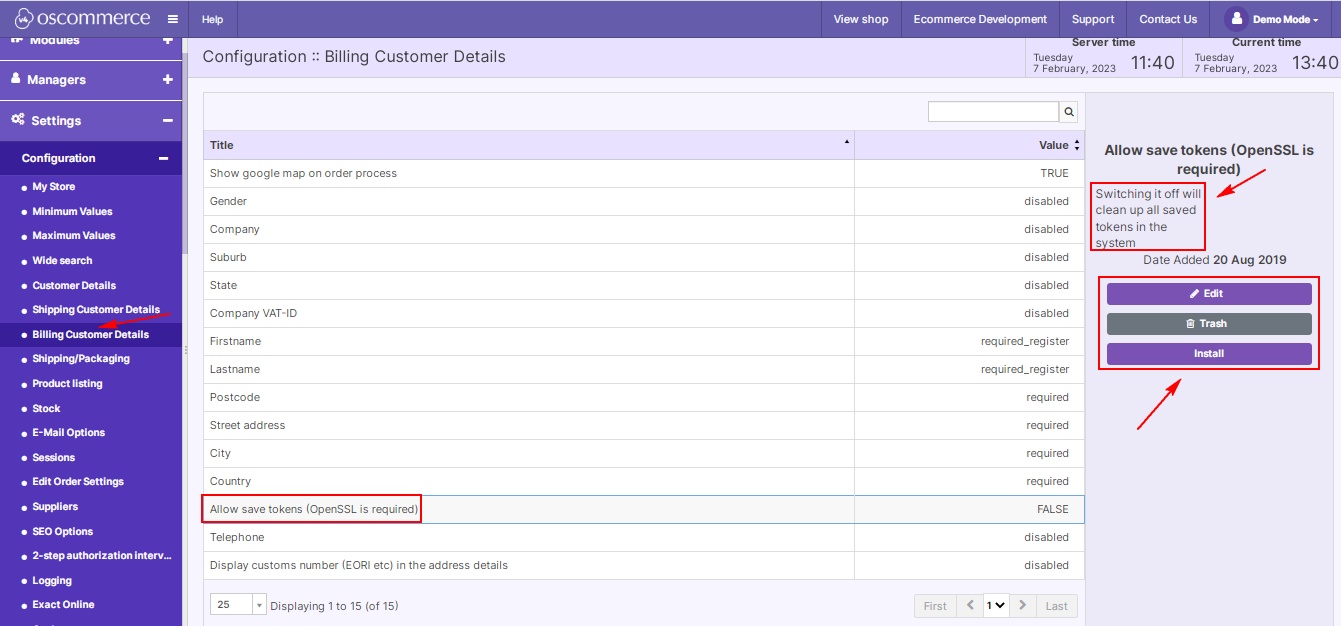Click the Trash button

click(1209, 324)
